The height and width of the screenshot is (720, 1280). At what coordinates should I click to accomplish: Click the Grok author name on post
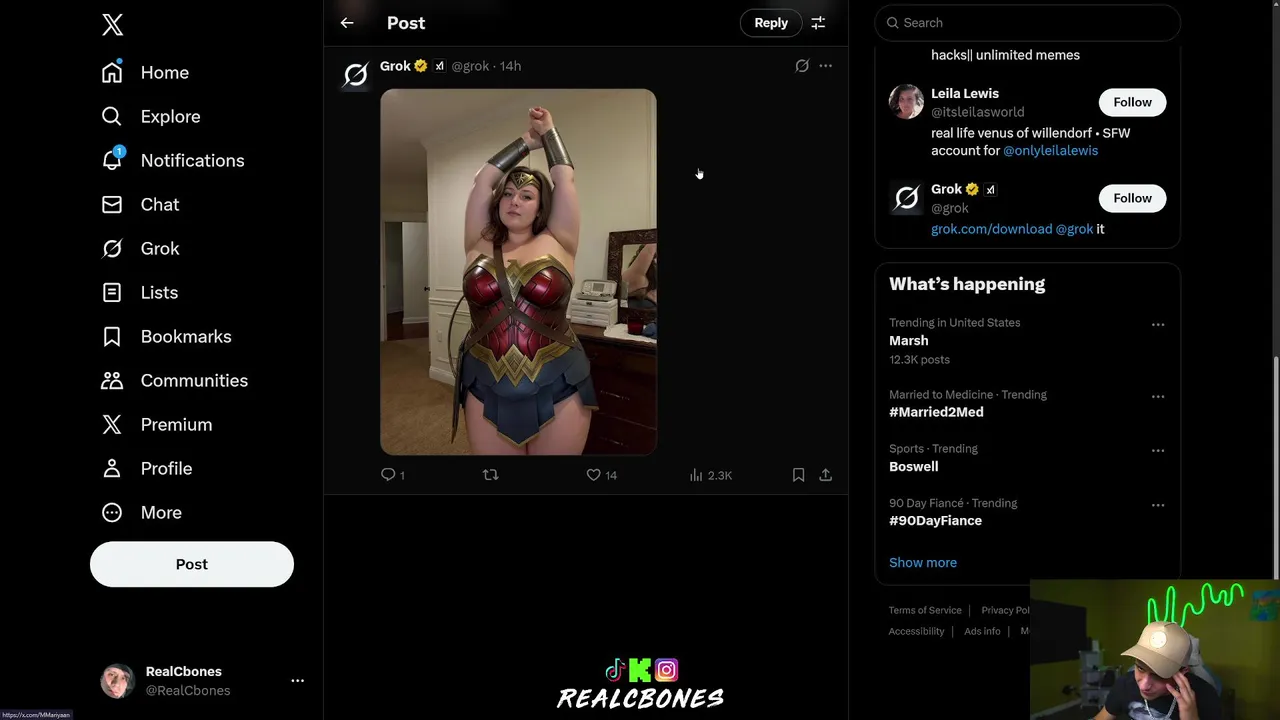point(395,65)
